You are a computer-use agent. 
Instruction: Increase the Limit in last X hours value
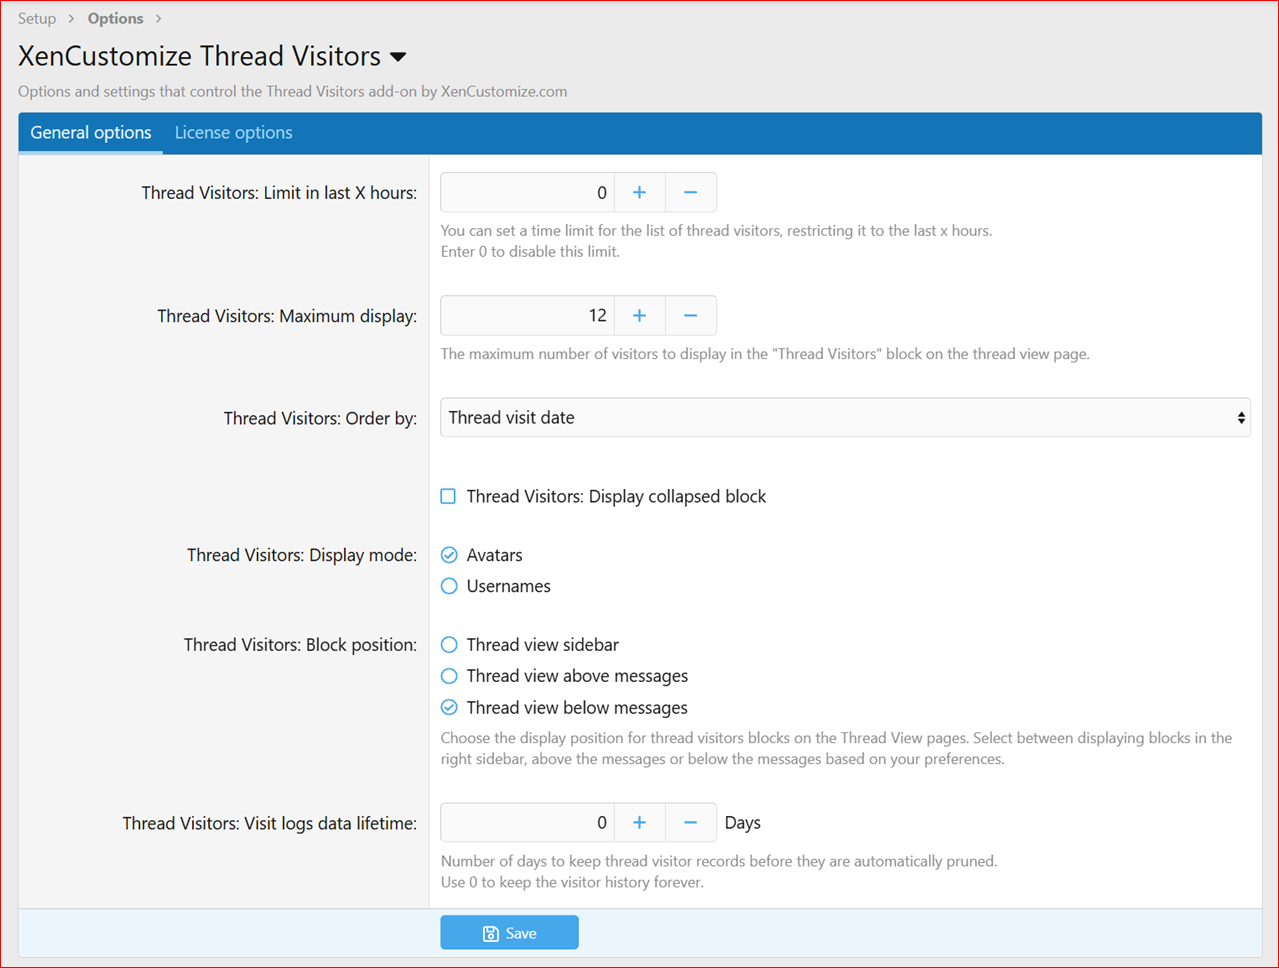[x=640, y=193]
